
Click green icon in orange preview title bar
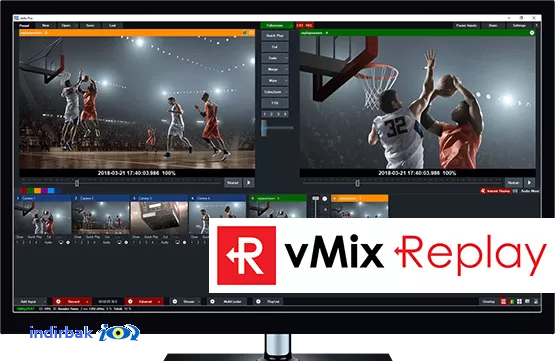(x=245, y=33)
